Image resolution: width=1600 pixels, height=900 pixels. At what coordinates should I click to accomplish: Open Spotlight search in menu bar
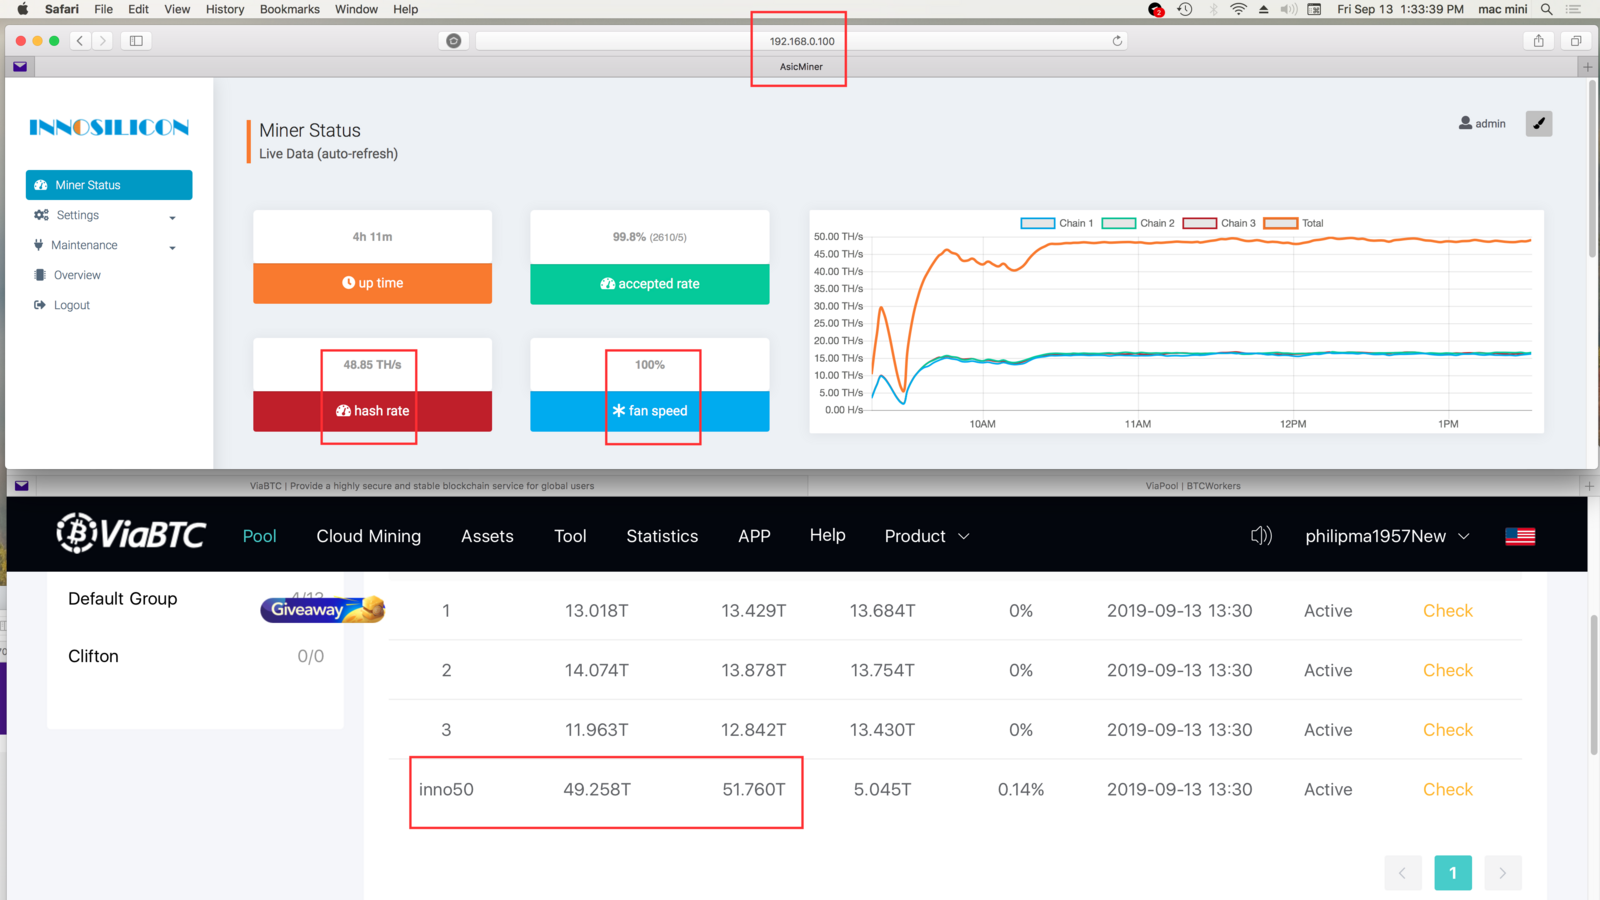click(x=1546, y=9)
